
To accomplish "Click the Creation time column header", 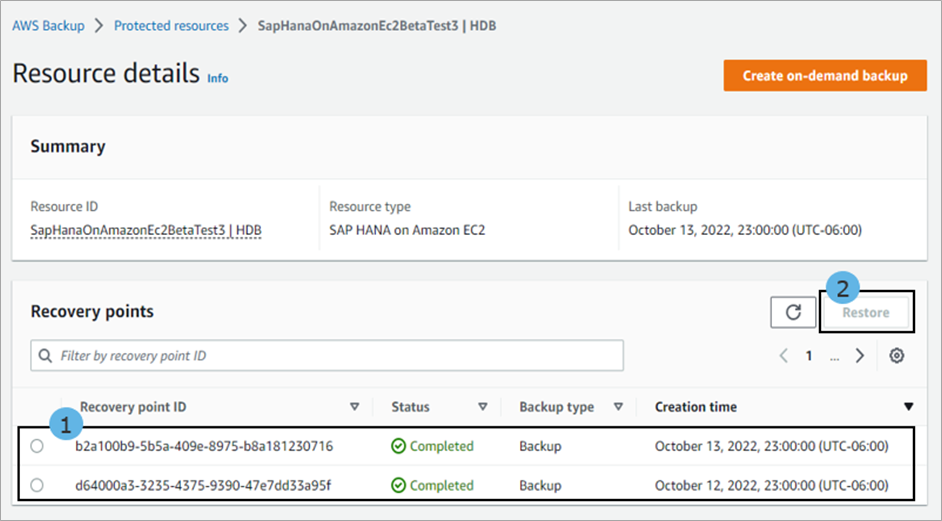I will 696,407.
